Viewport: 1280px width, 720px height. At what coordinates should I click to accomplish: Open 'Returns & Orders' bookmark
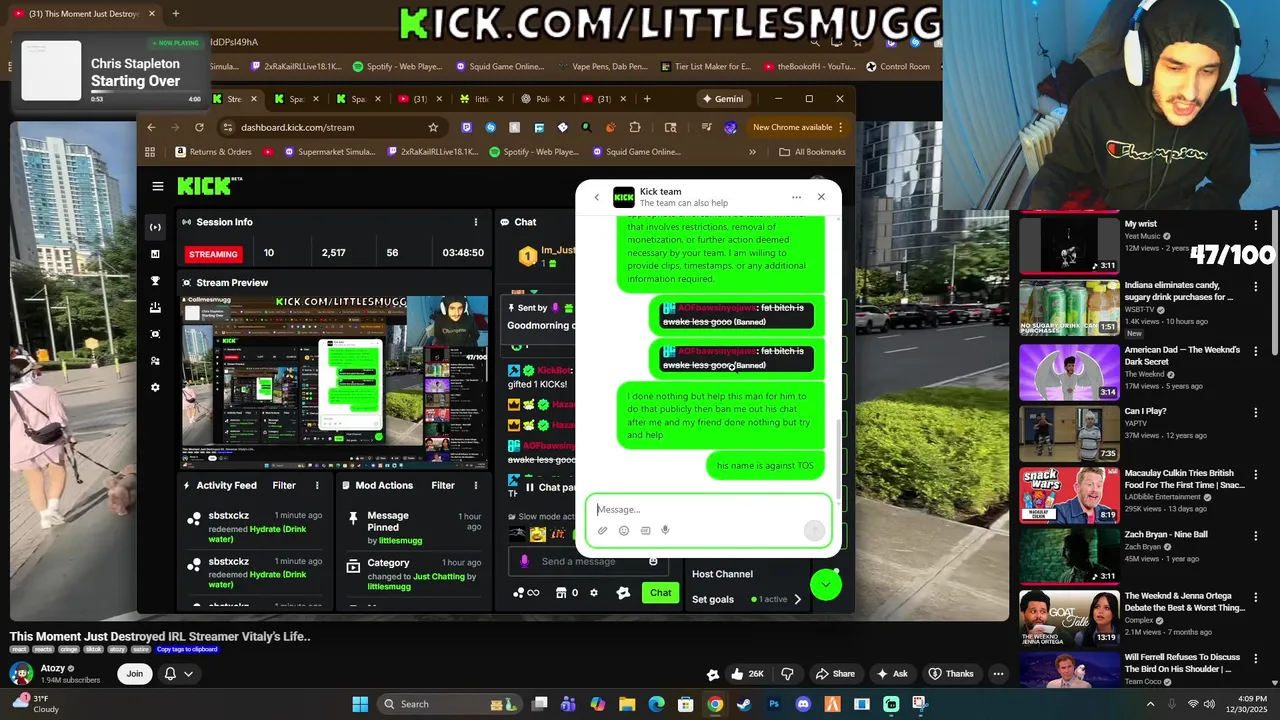coord(213,152)
